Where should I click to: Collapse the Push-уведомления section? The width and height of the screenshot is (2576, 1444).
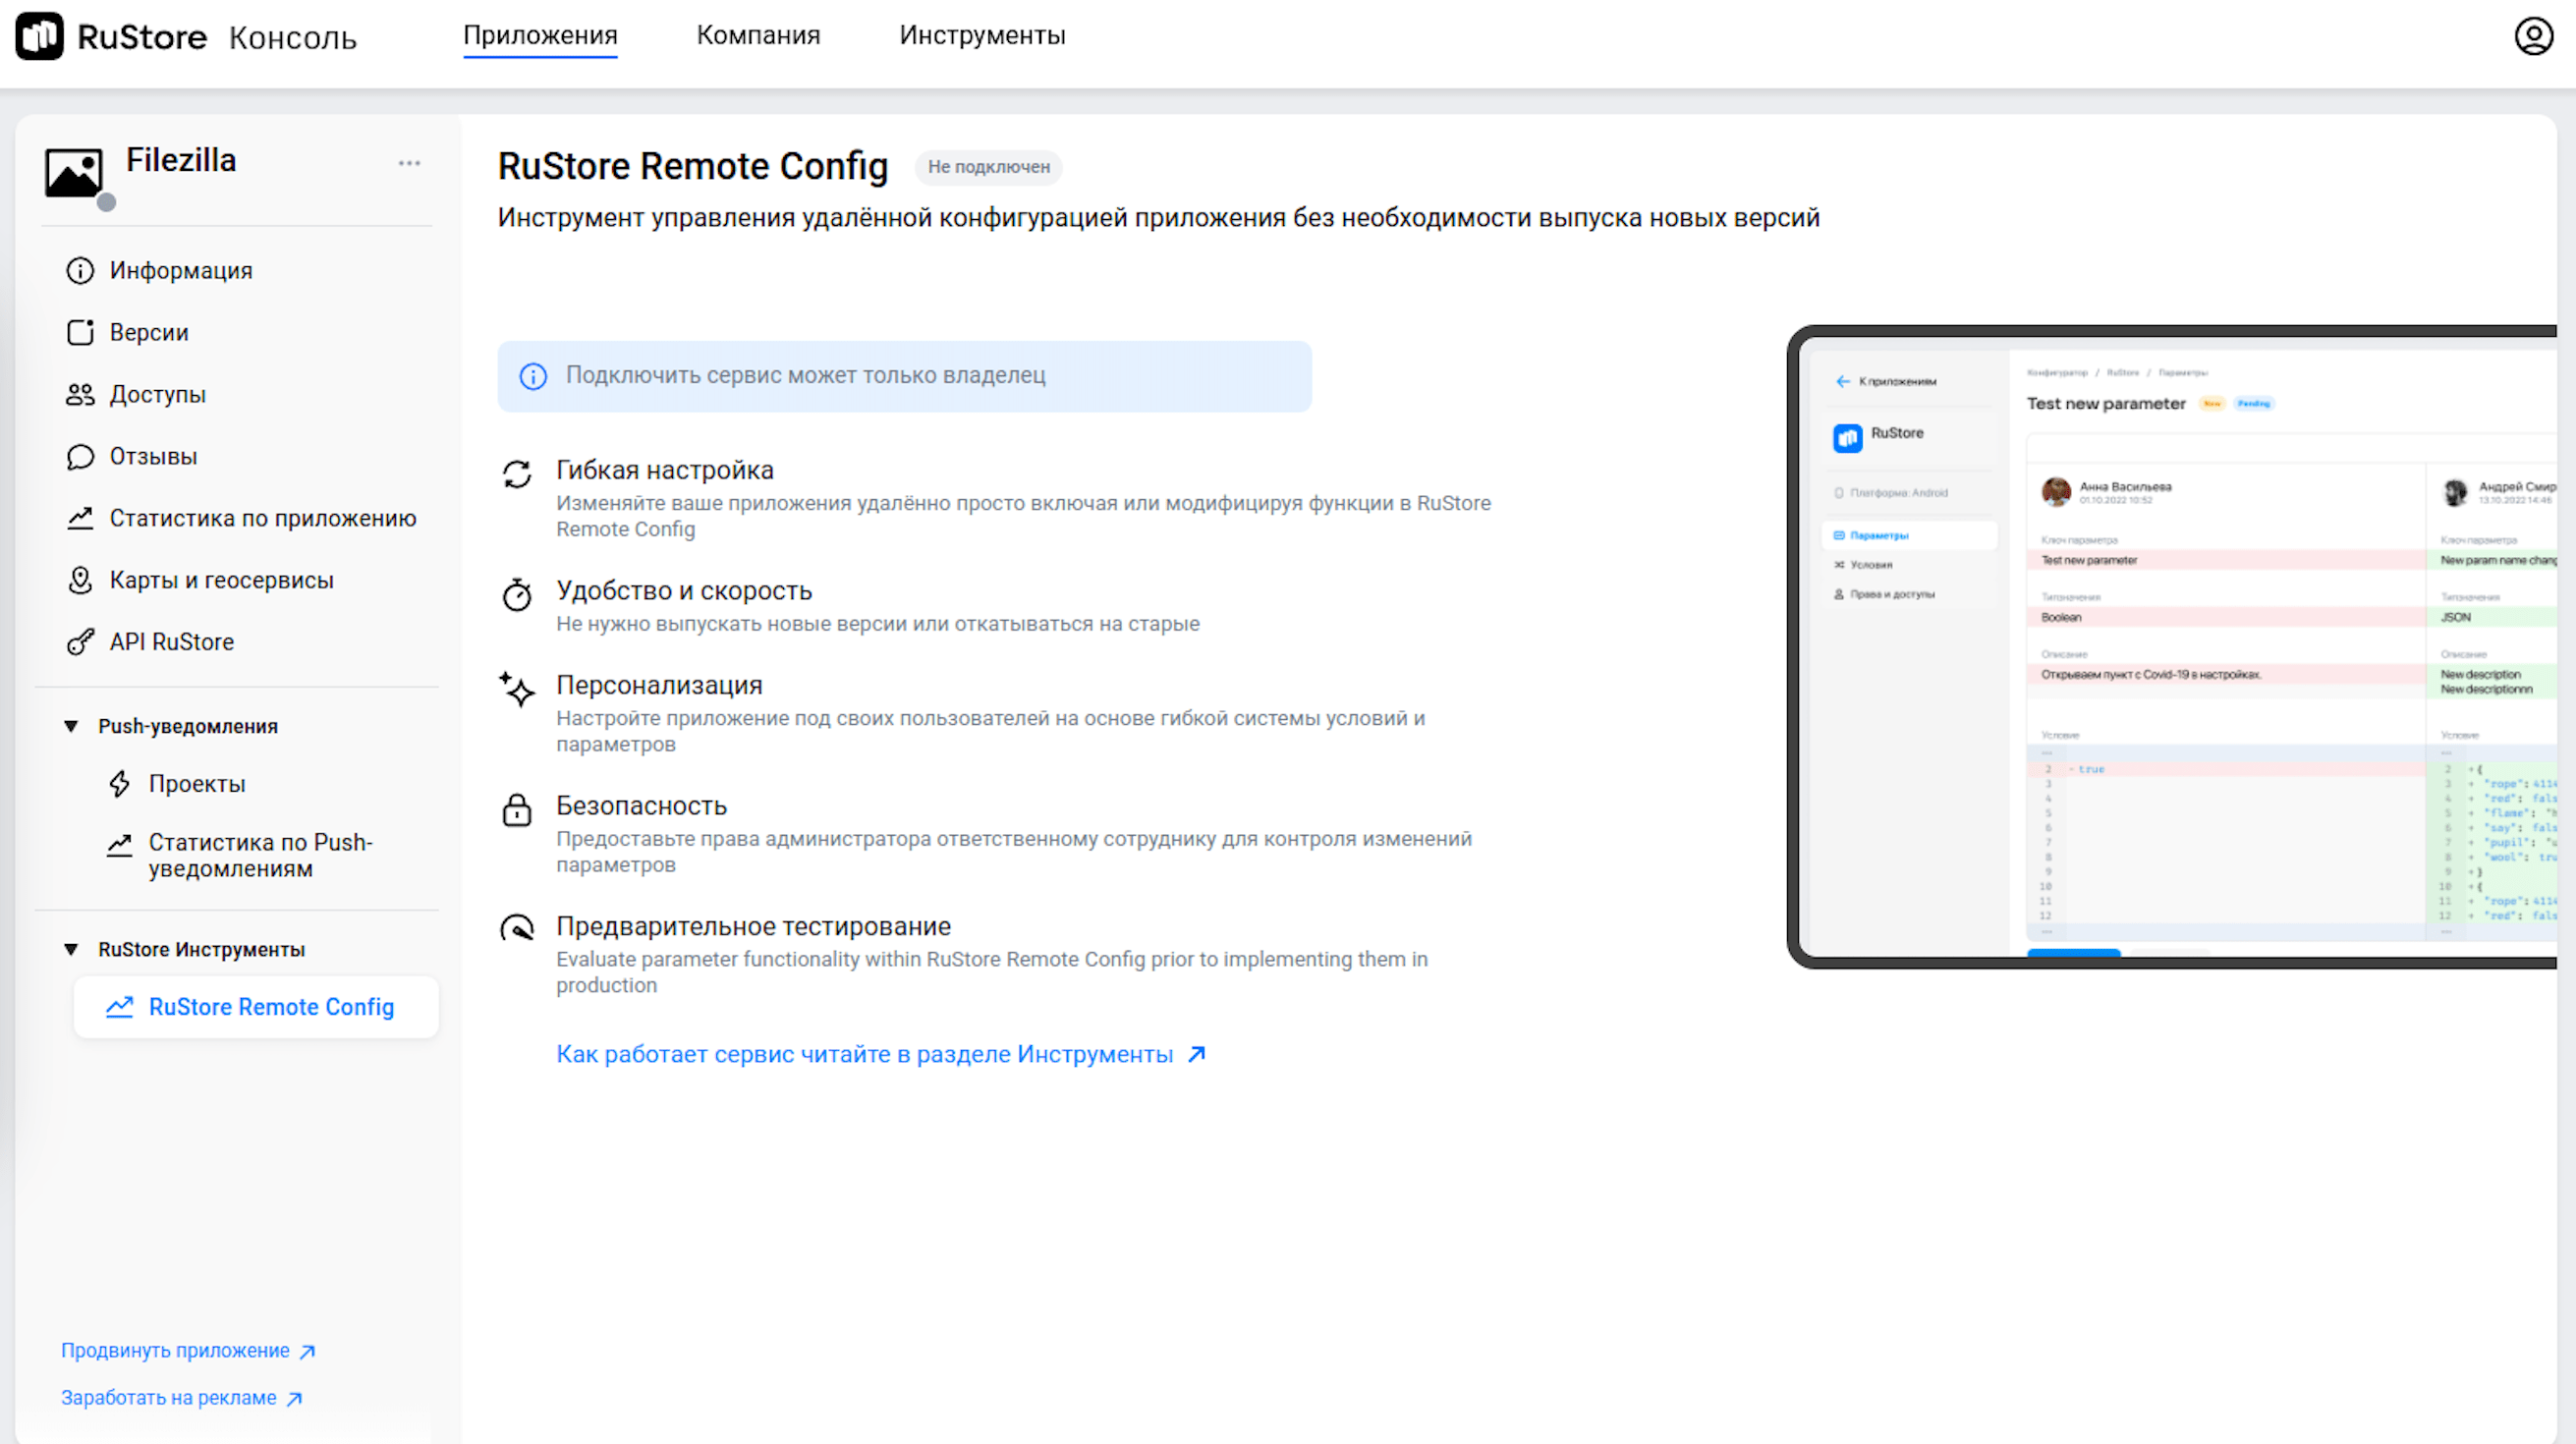pyautogui.click(x=71, y=726)
